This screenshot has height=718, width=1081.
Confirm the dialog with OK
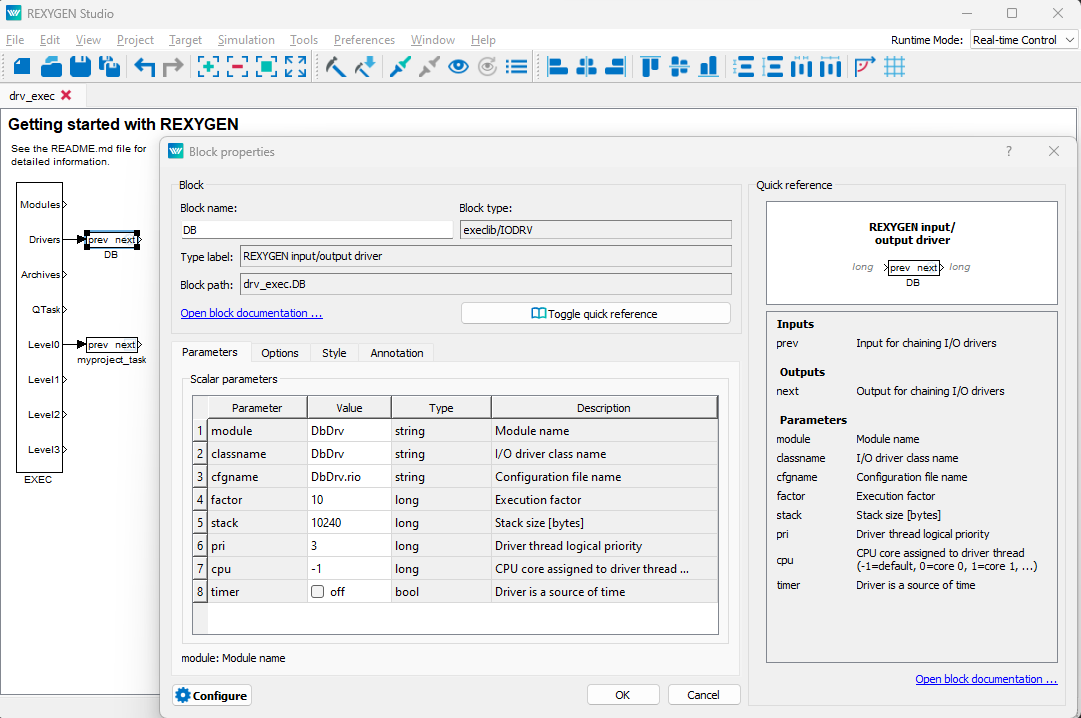(623, 695)
